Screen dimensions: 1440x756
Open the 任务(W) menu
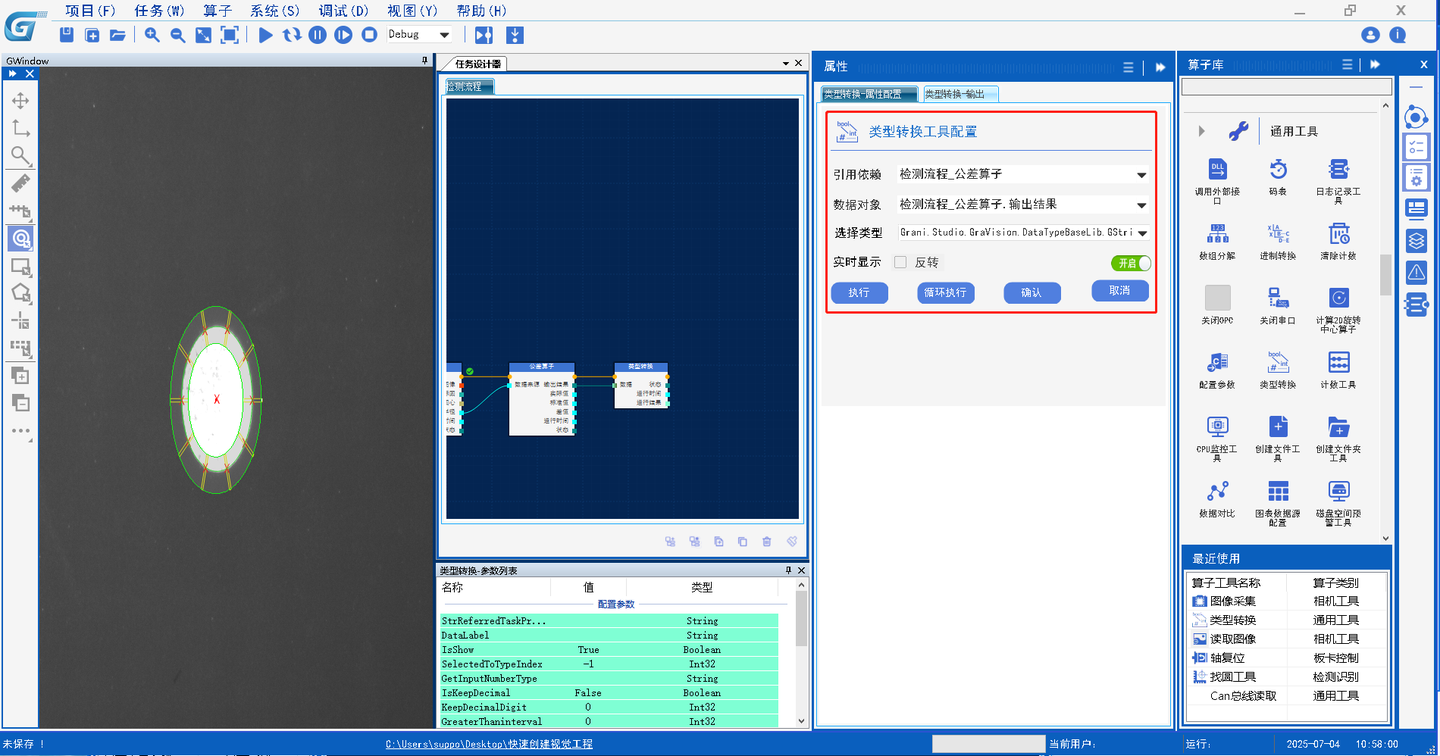(x=159, y=11)
